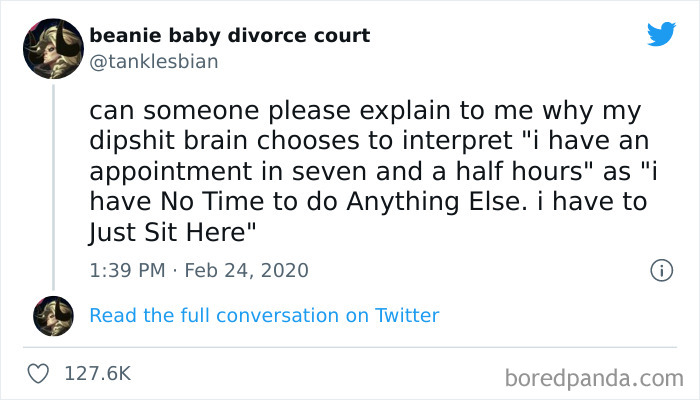
Task: Click the word "Twitter" in the conversation link
Action: coord(406,316)
